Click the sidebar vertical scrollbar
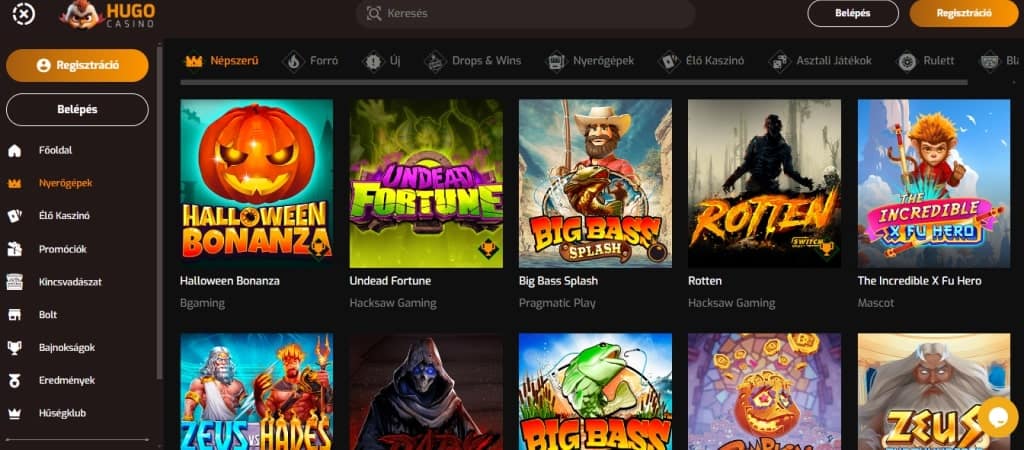The image size is (1024, 450). 159,212
